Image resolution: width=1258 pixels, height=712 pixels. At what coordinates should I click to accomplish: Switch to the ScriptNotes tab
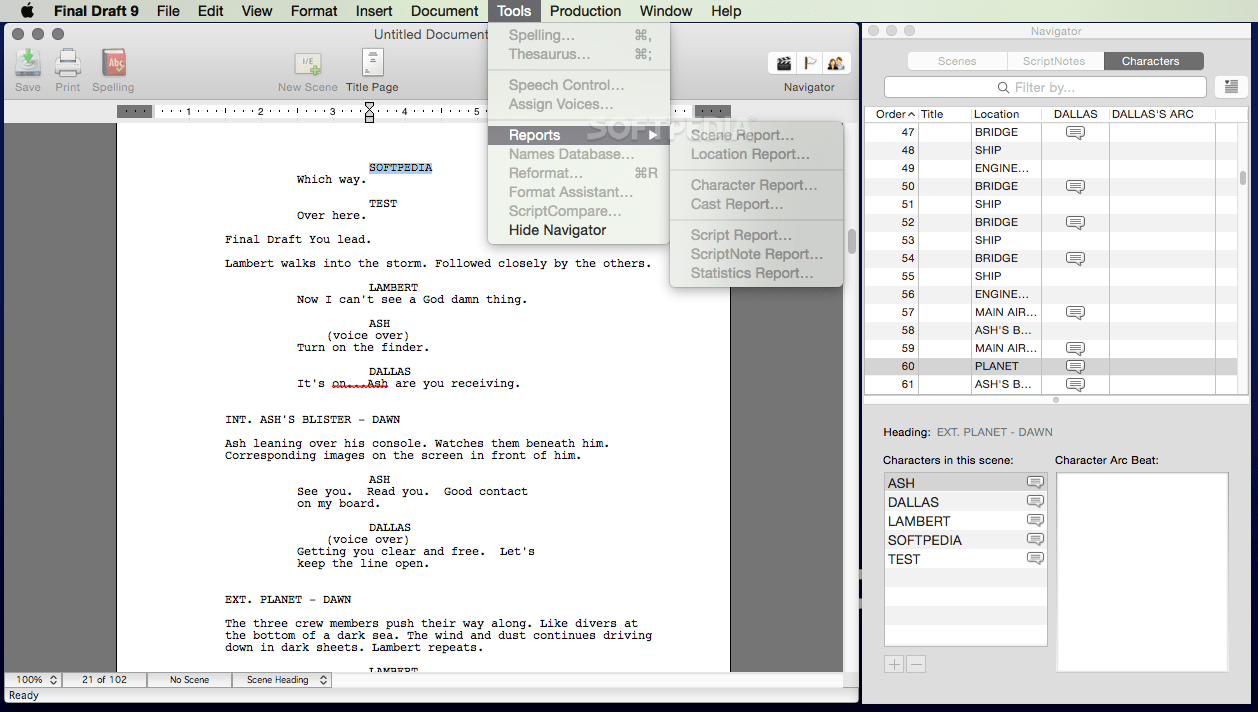pyautogui.click(x=1054, y=61)
